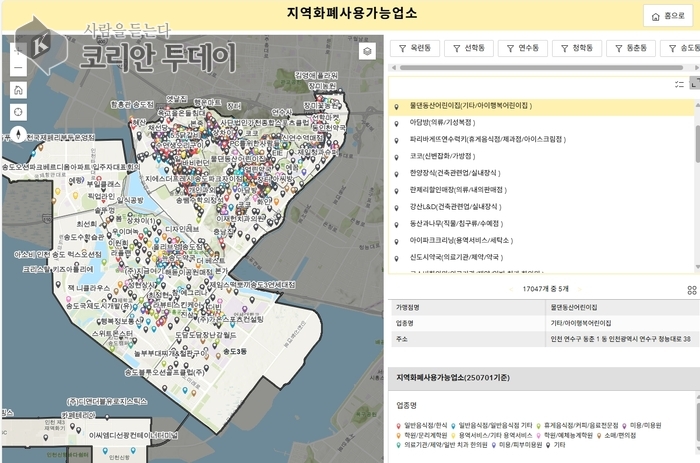Toggle the 선학동 filter
The image size is (700, 463).
point(468,48)
